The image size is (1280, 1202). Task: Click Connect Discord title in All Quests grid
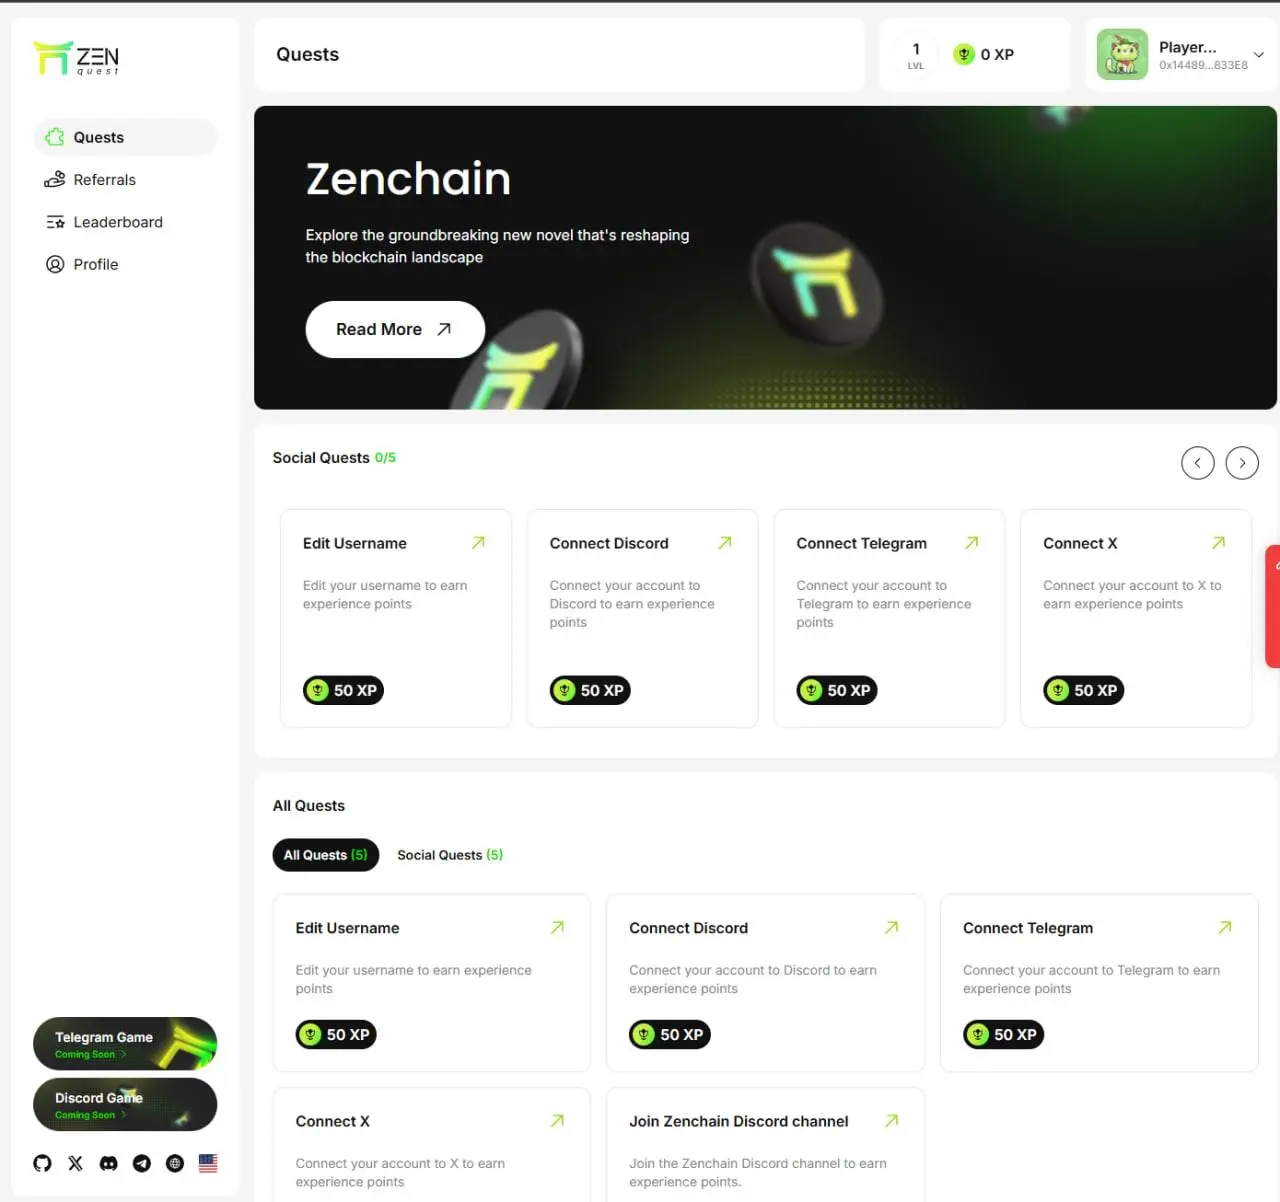click(x=688, y=928)
